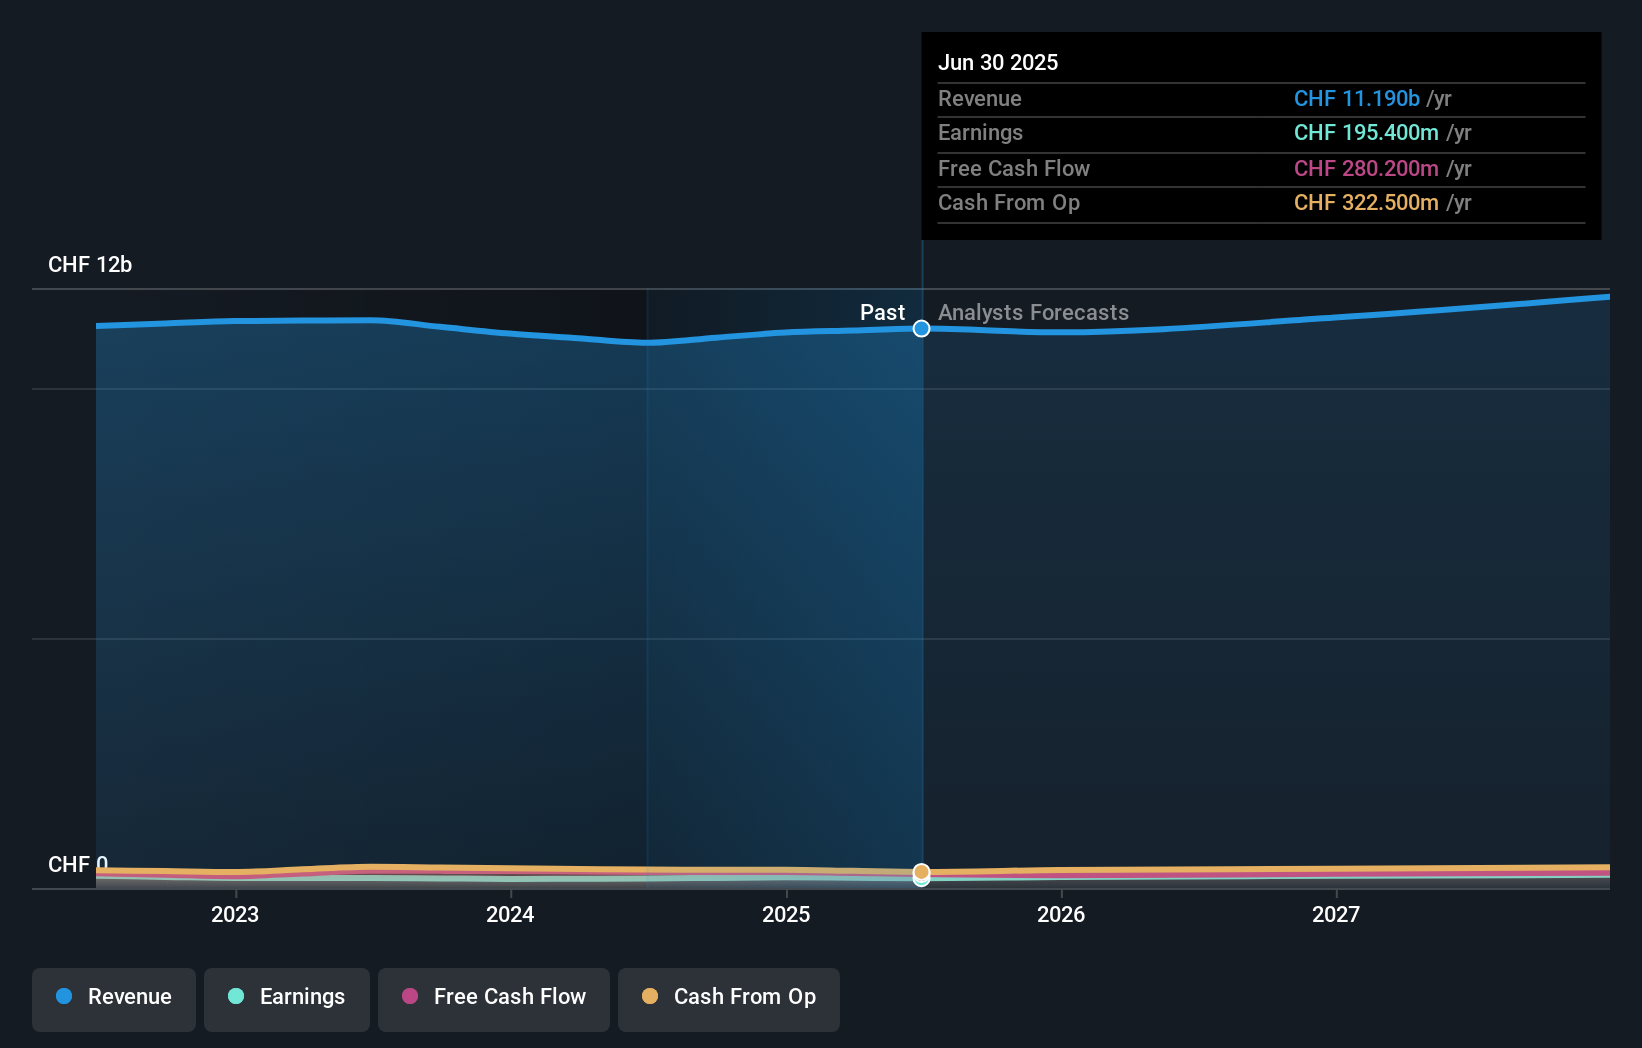Expand the Jun 30 2025 tooltip header
Viewport: 1642px width, 1048px height.
998,62
